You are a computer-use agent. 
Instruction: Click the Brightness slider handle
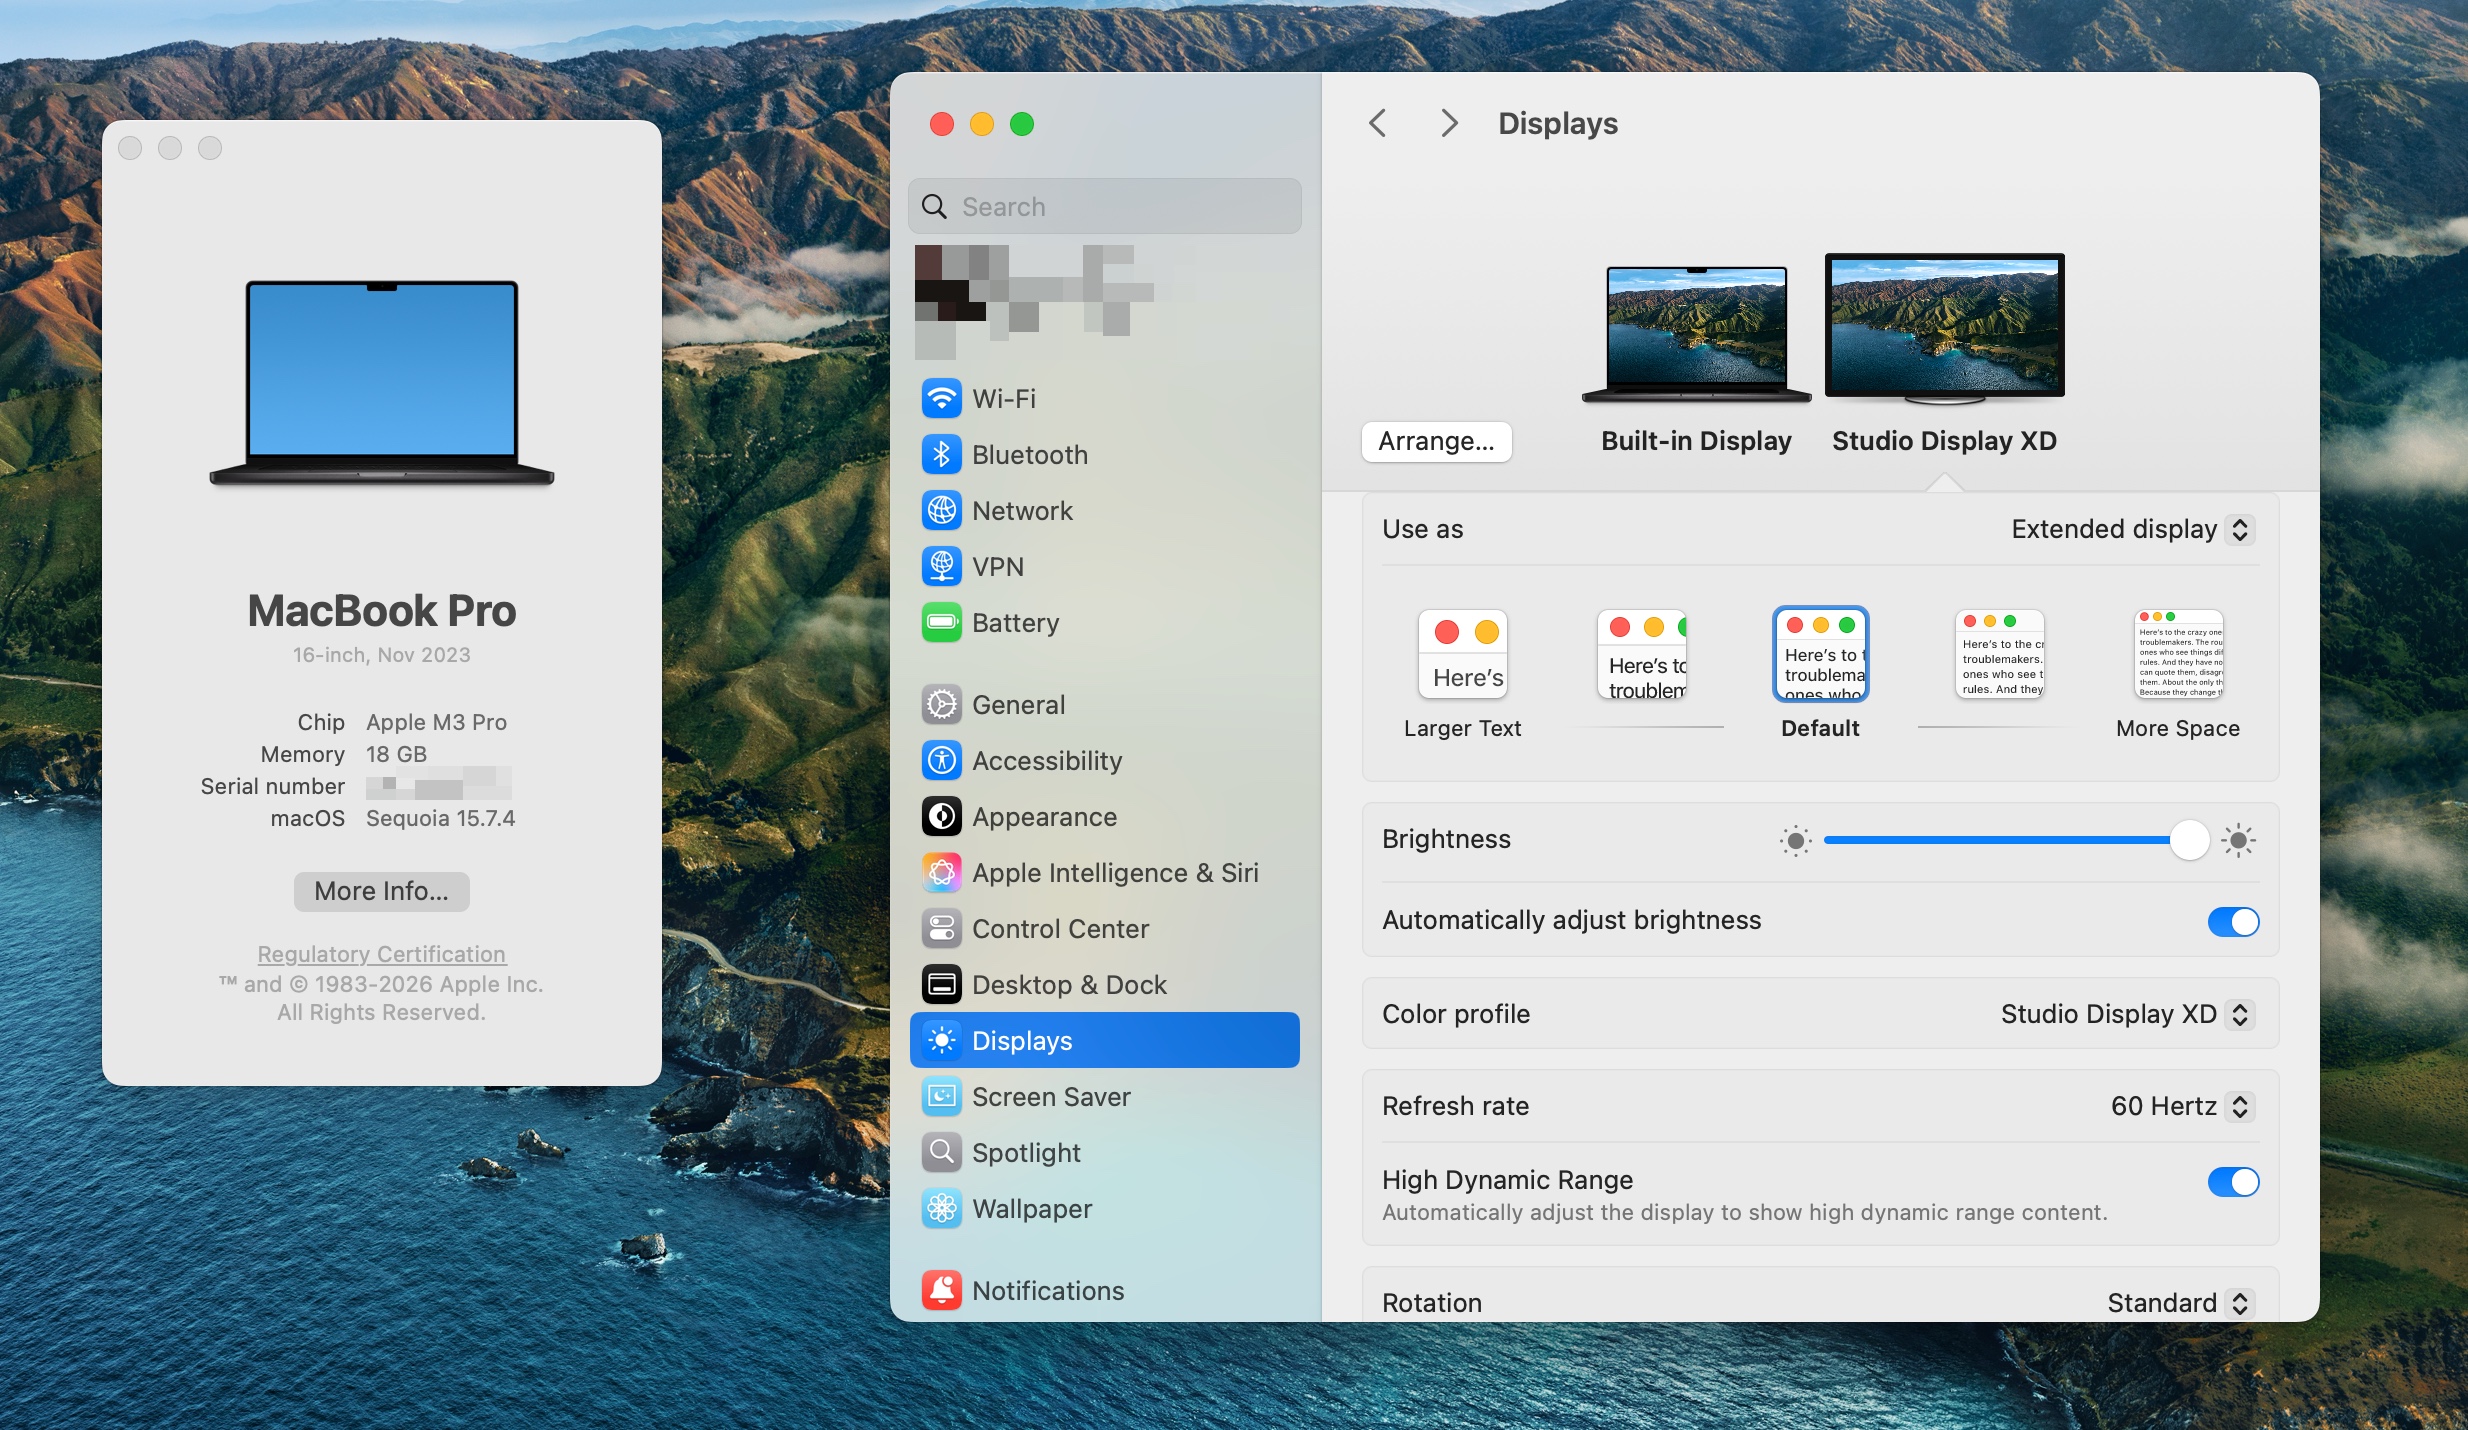[2189, 840]
